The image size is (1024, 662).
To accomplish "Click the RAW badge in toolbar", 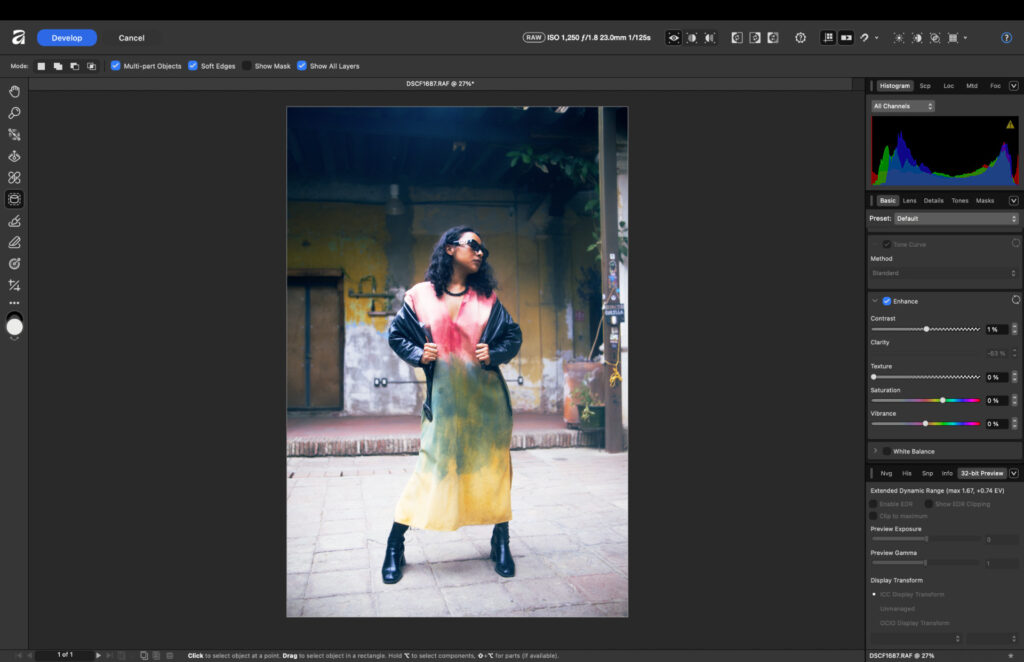I will pyautogui.click(x=534, y=37).
